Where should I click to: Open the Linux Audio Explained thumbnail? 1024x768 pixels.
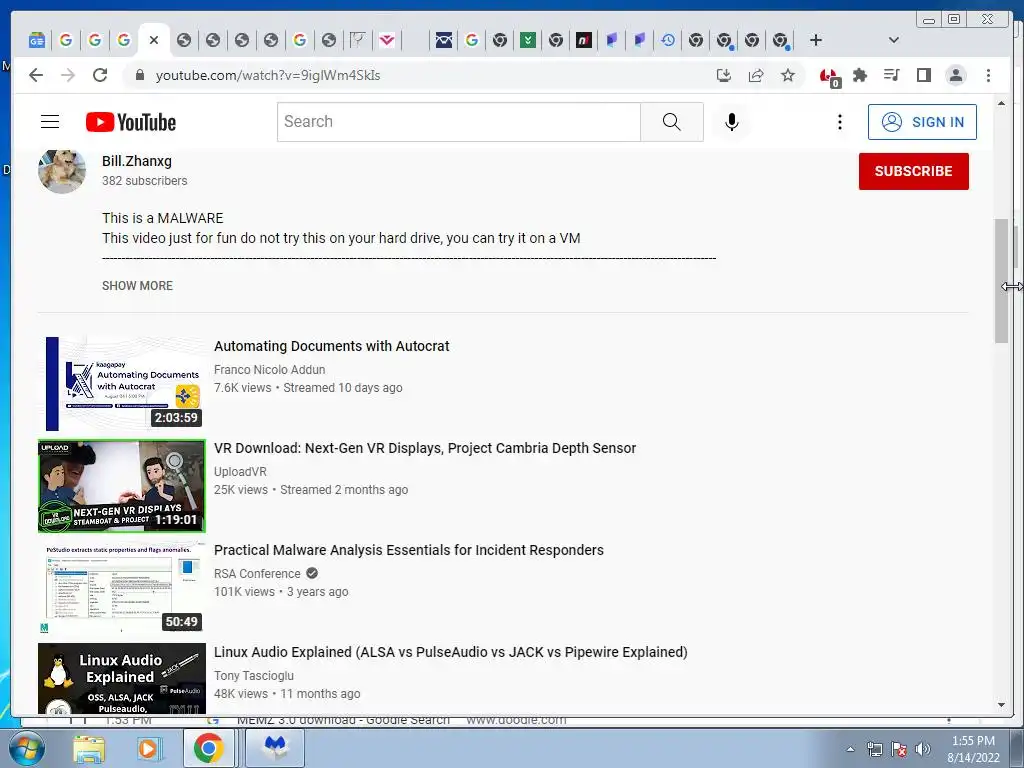tap(122, 679)
